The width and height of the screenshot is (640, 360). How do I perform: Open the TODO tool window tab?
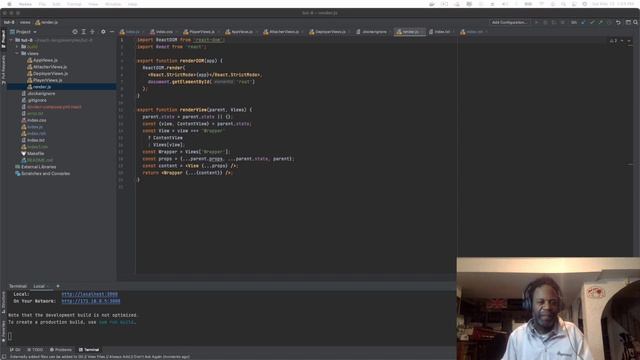pyautogui.click(x=35, y=350)
